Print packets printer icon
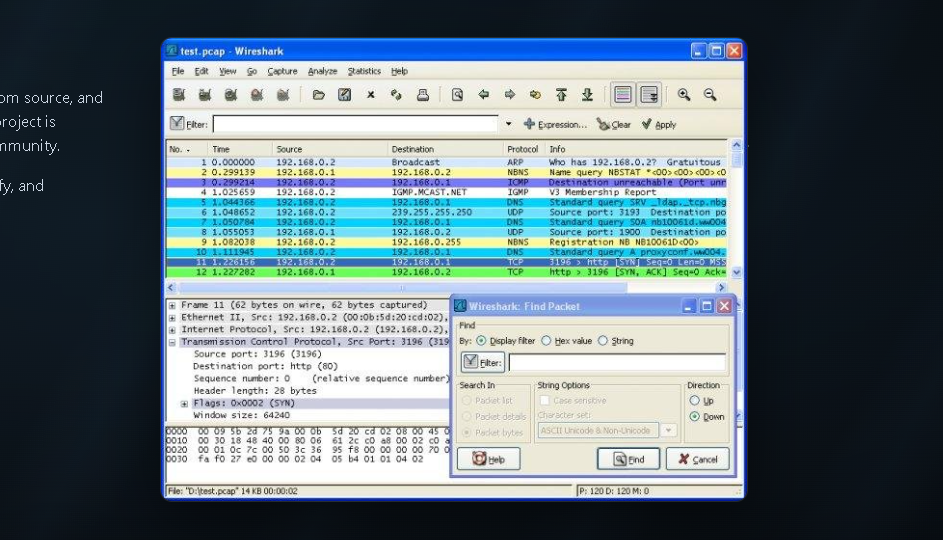Viewport: 943px width, 540px height. [423, 94]
